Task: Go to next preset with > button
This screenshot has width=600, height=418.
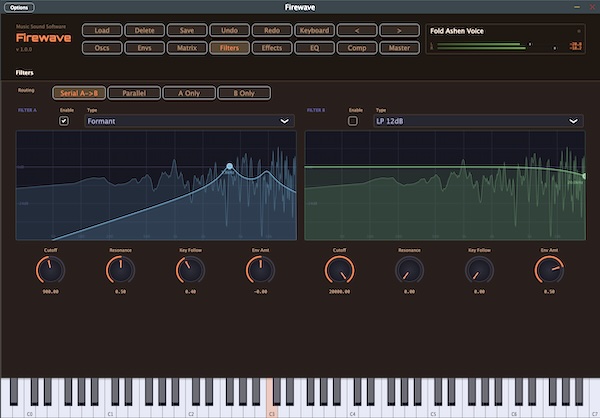Action: (399, 30)
